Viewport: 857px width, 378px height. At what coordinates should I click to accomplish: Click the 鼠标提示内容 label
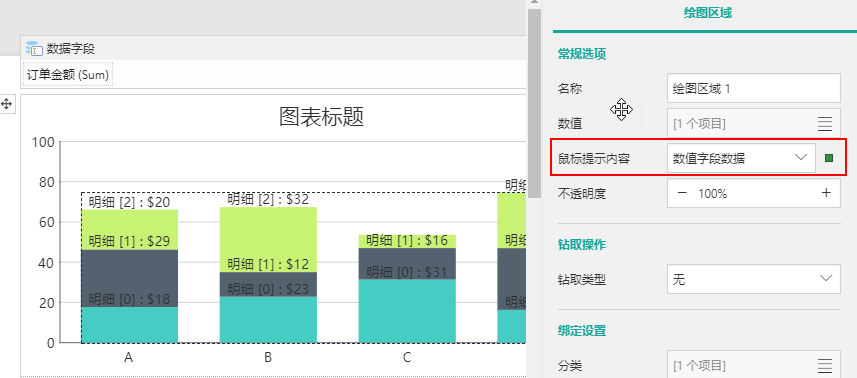tap(594, 159)
